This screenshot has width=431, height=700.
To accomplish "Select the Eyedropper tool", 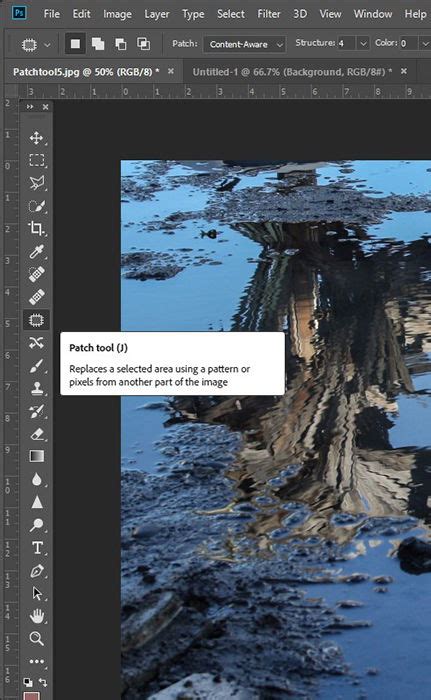I will (37, 251).
